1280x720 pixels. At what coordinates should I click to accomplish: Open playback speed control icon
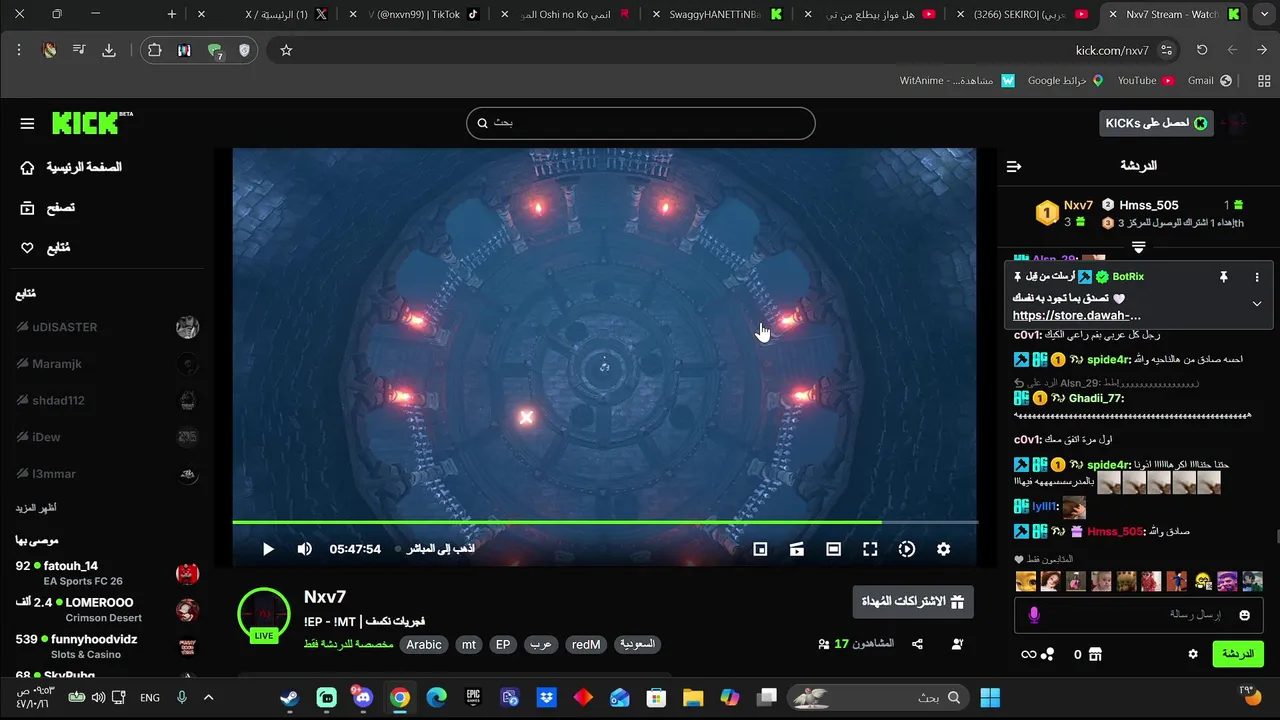907,549
